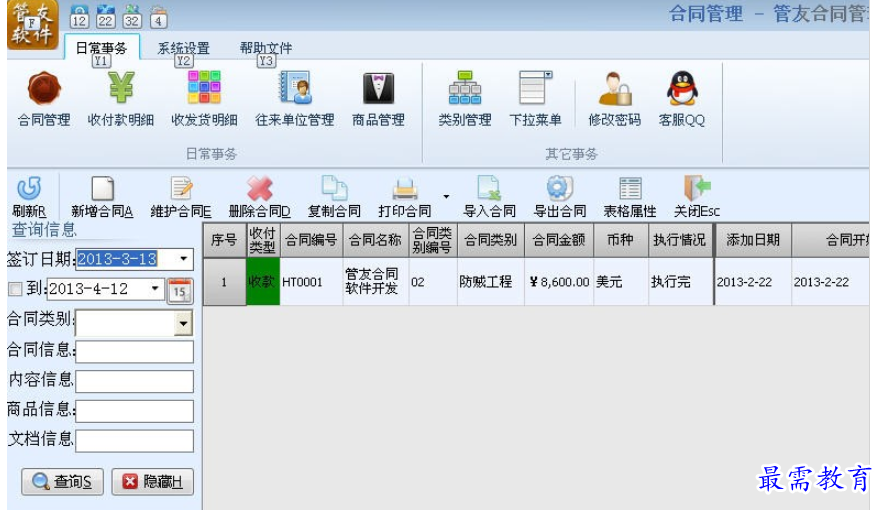Switch to 系统设置 ribbon tab
The width and height of the screenshot is (880, 510).
[184, 48]
